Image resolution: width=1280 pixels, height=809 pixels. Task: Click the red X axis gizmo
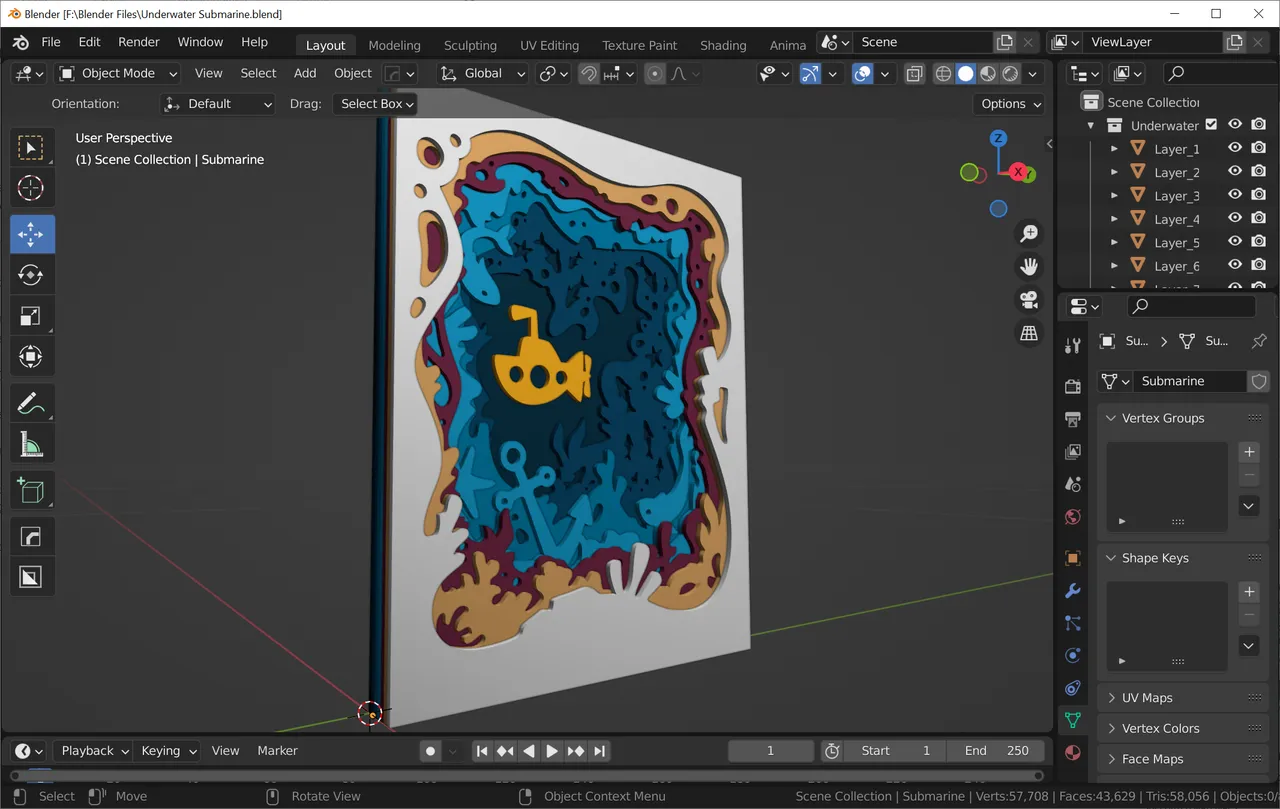click(x=1018, y=172)
